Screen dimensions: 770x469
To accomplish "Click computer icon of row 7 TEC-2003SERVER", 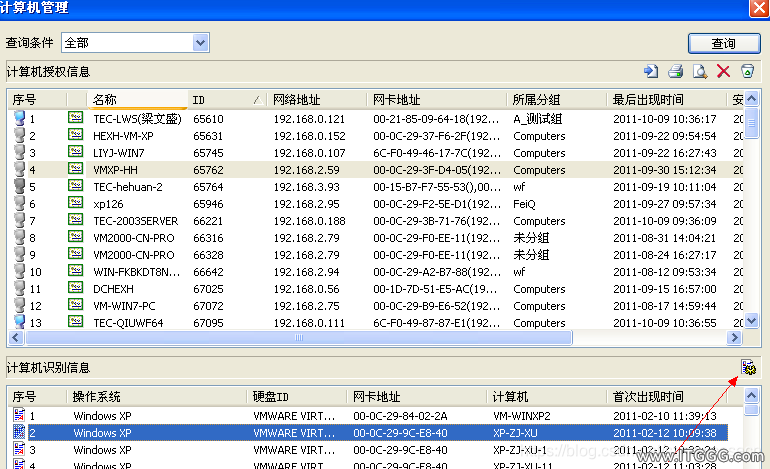I will click(20, 221).
